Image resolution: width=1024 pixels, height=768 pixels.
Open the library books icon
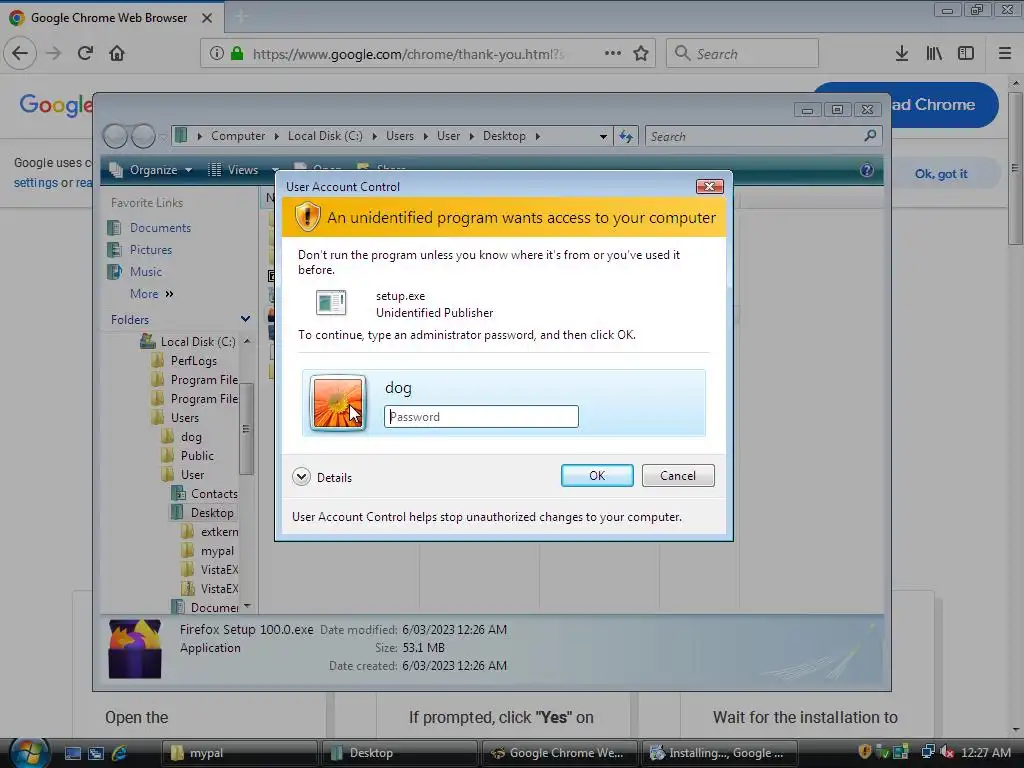934,53
